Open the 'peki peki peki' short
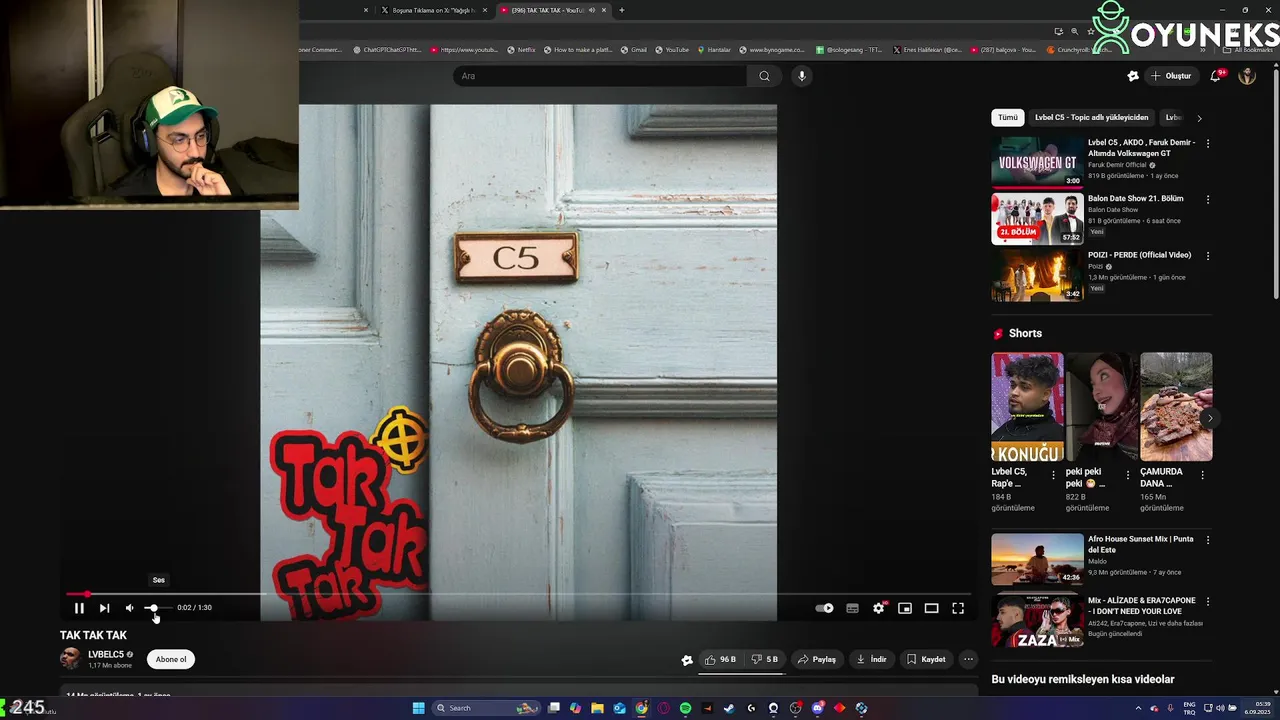 (x=1101, y=407)
